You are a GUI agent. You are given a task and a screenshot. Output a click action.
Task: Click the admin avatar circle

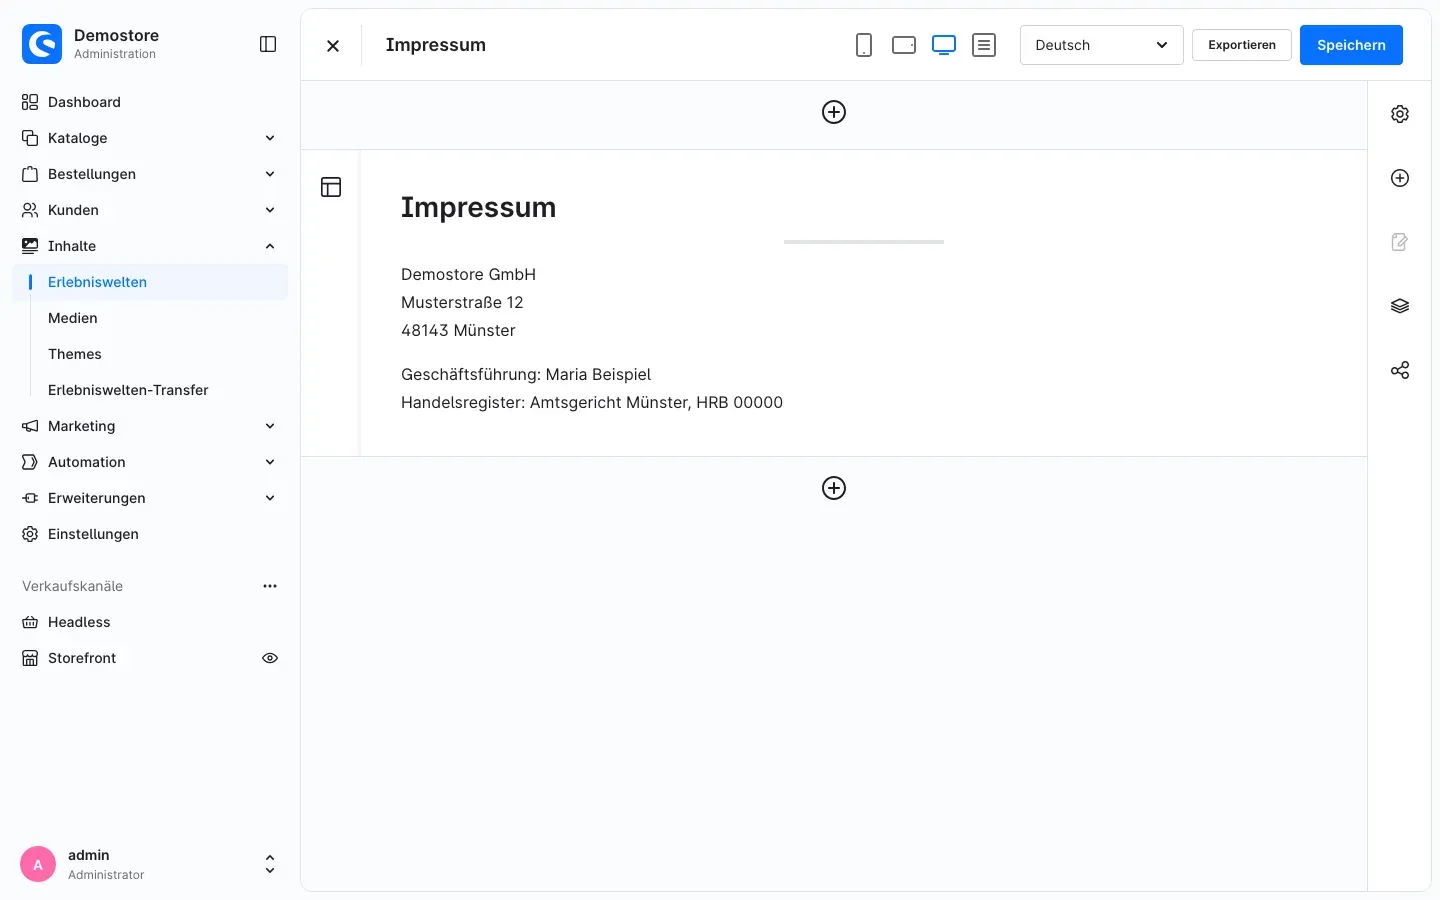38,864
